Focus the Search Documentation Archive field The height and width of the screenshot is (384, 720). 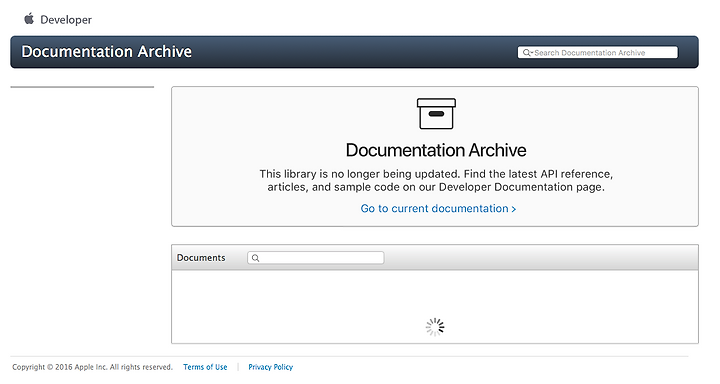pyautogui.click(x=597, y=52)
